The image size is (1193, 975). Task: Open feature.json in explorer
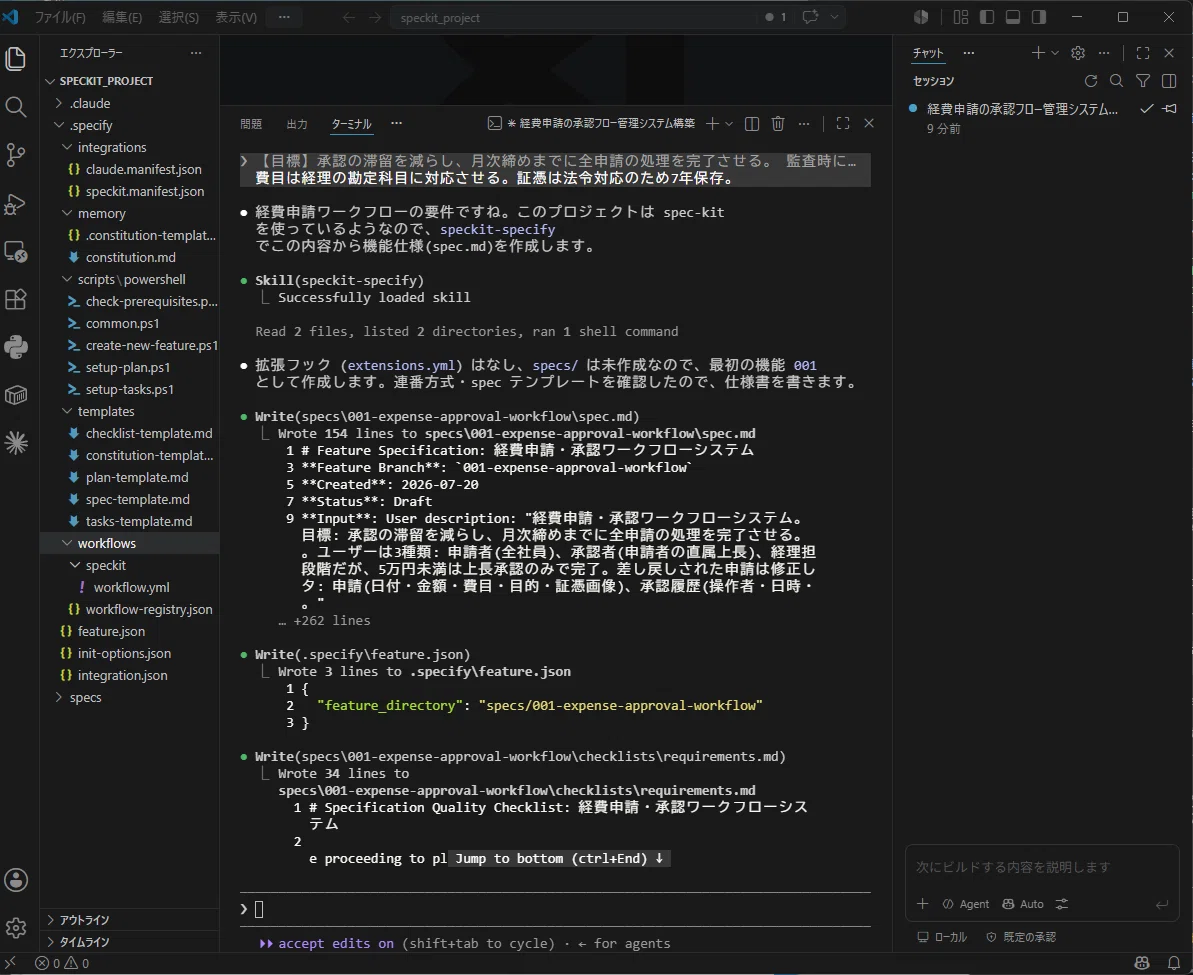111,631
